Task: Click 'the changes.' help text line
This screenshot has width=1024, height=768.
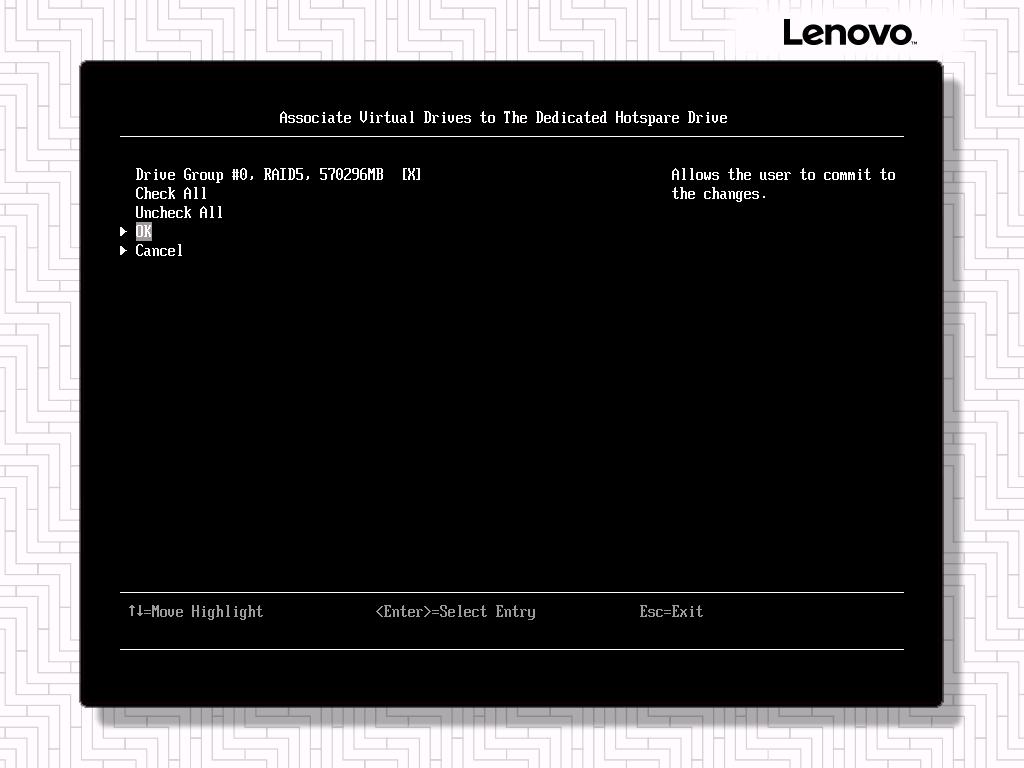Action: (x=719, y=194)
